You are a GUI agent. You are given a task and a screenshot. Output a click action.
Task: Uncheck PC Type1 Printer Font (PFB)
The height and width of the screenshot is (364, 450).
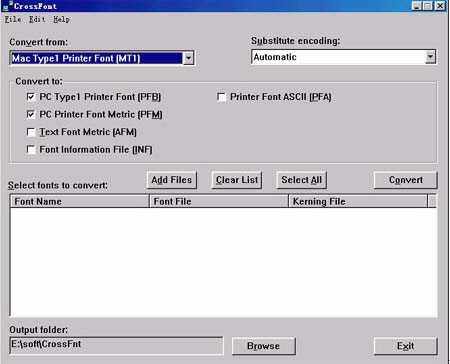point(31,97)
